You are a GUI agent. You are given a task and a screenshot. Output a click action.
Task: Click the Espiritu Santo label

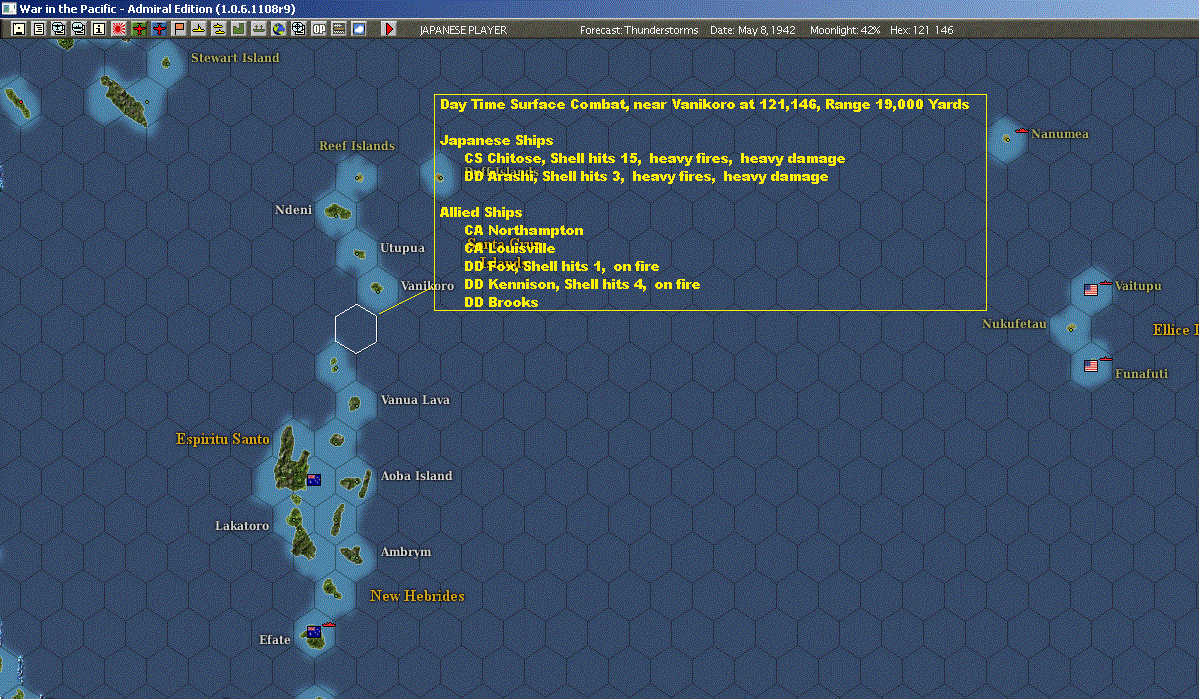click(x=223, y=439)
